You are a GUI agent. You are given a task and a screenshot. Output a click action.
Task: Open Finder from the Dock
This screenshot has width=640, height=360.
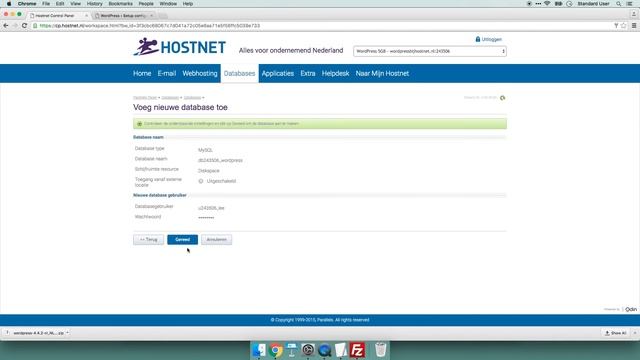pos(259,350)
